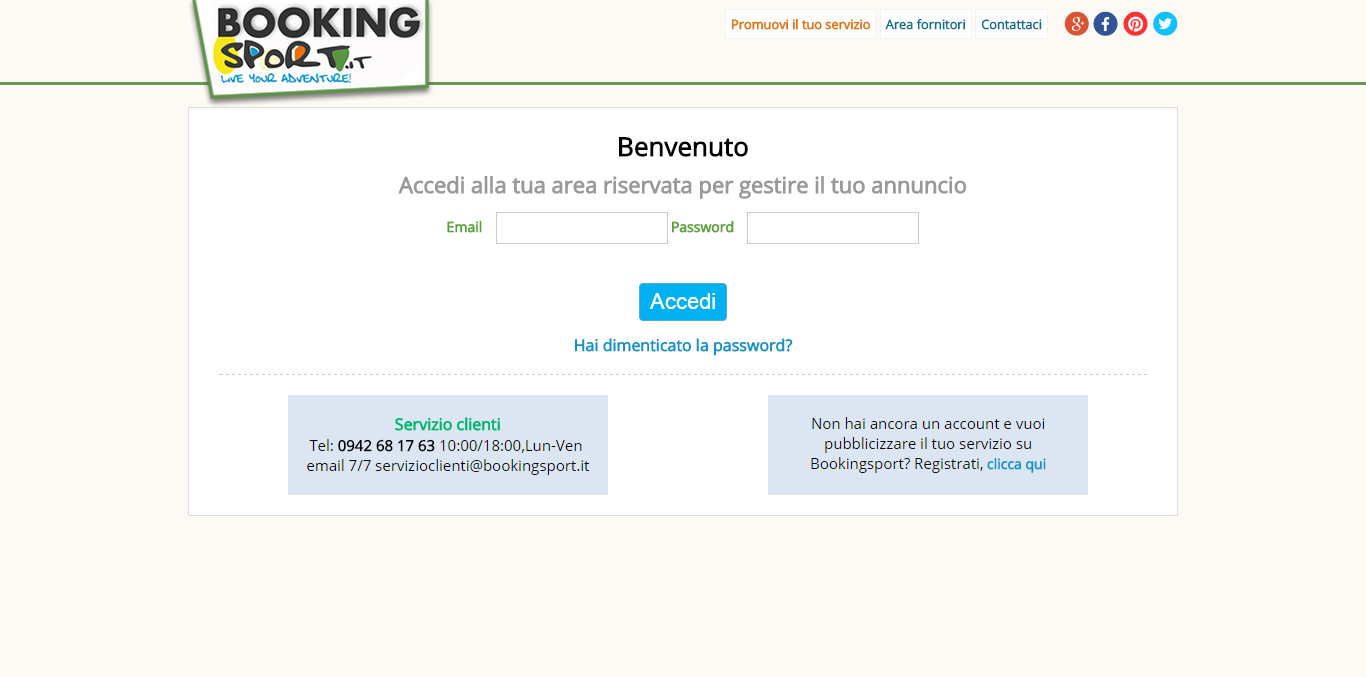
Task: Open the Pinterest social icon
Action: 1135,24
